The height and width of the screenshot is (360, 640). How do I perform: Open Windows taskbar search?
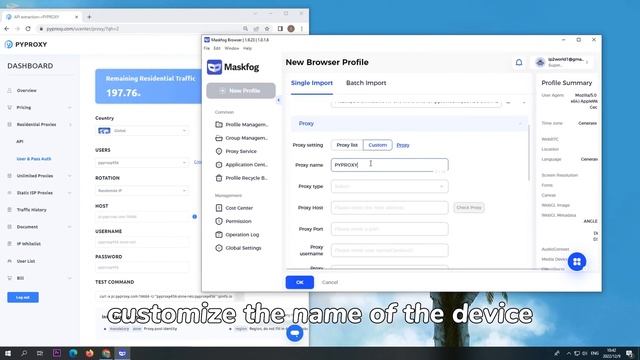coord(24,353)
